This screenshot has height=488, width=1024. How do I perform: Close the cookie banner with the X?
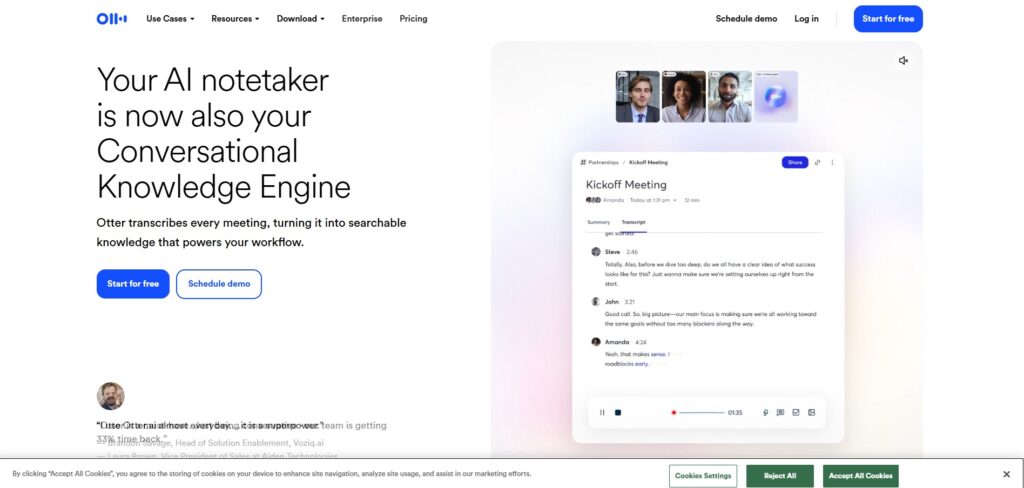1006,474
